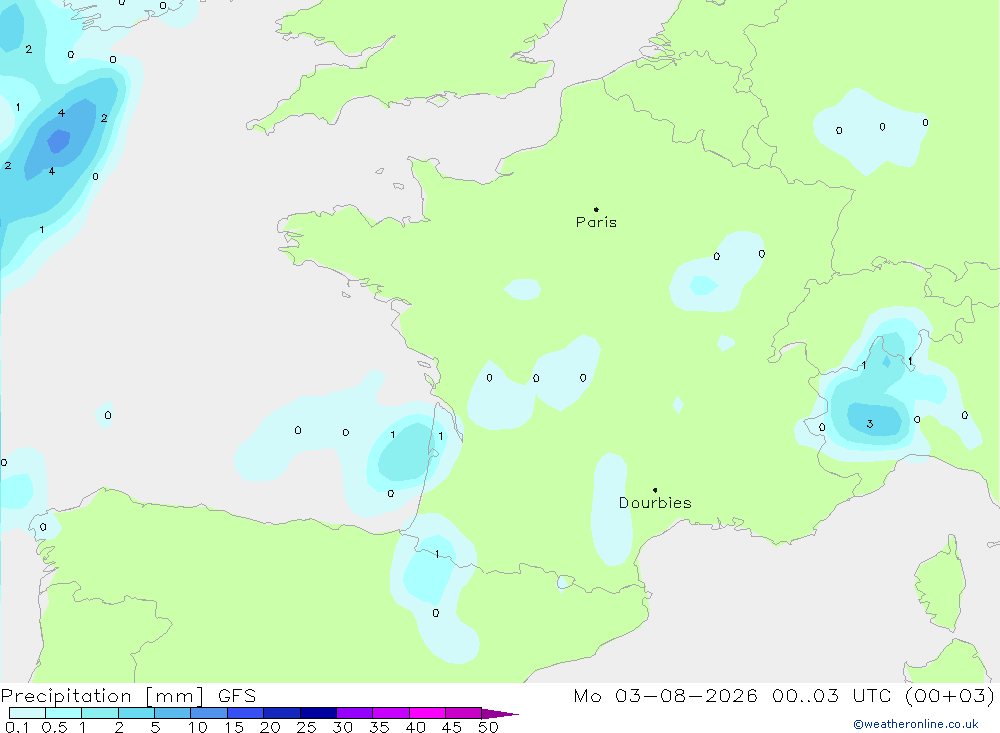
Task: Pick the 45–50 mm legend color swatch
Action: click(463, 713)
